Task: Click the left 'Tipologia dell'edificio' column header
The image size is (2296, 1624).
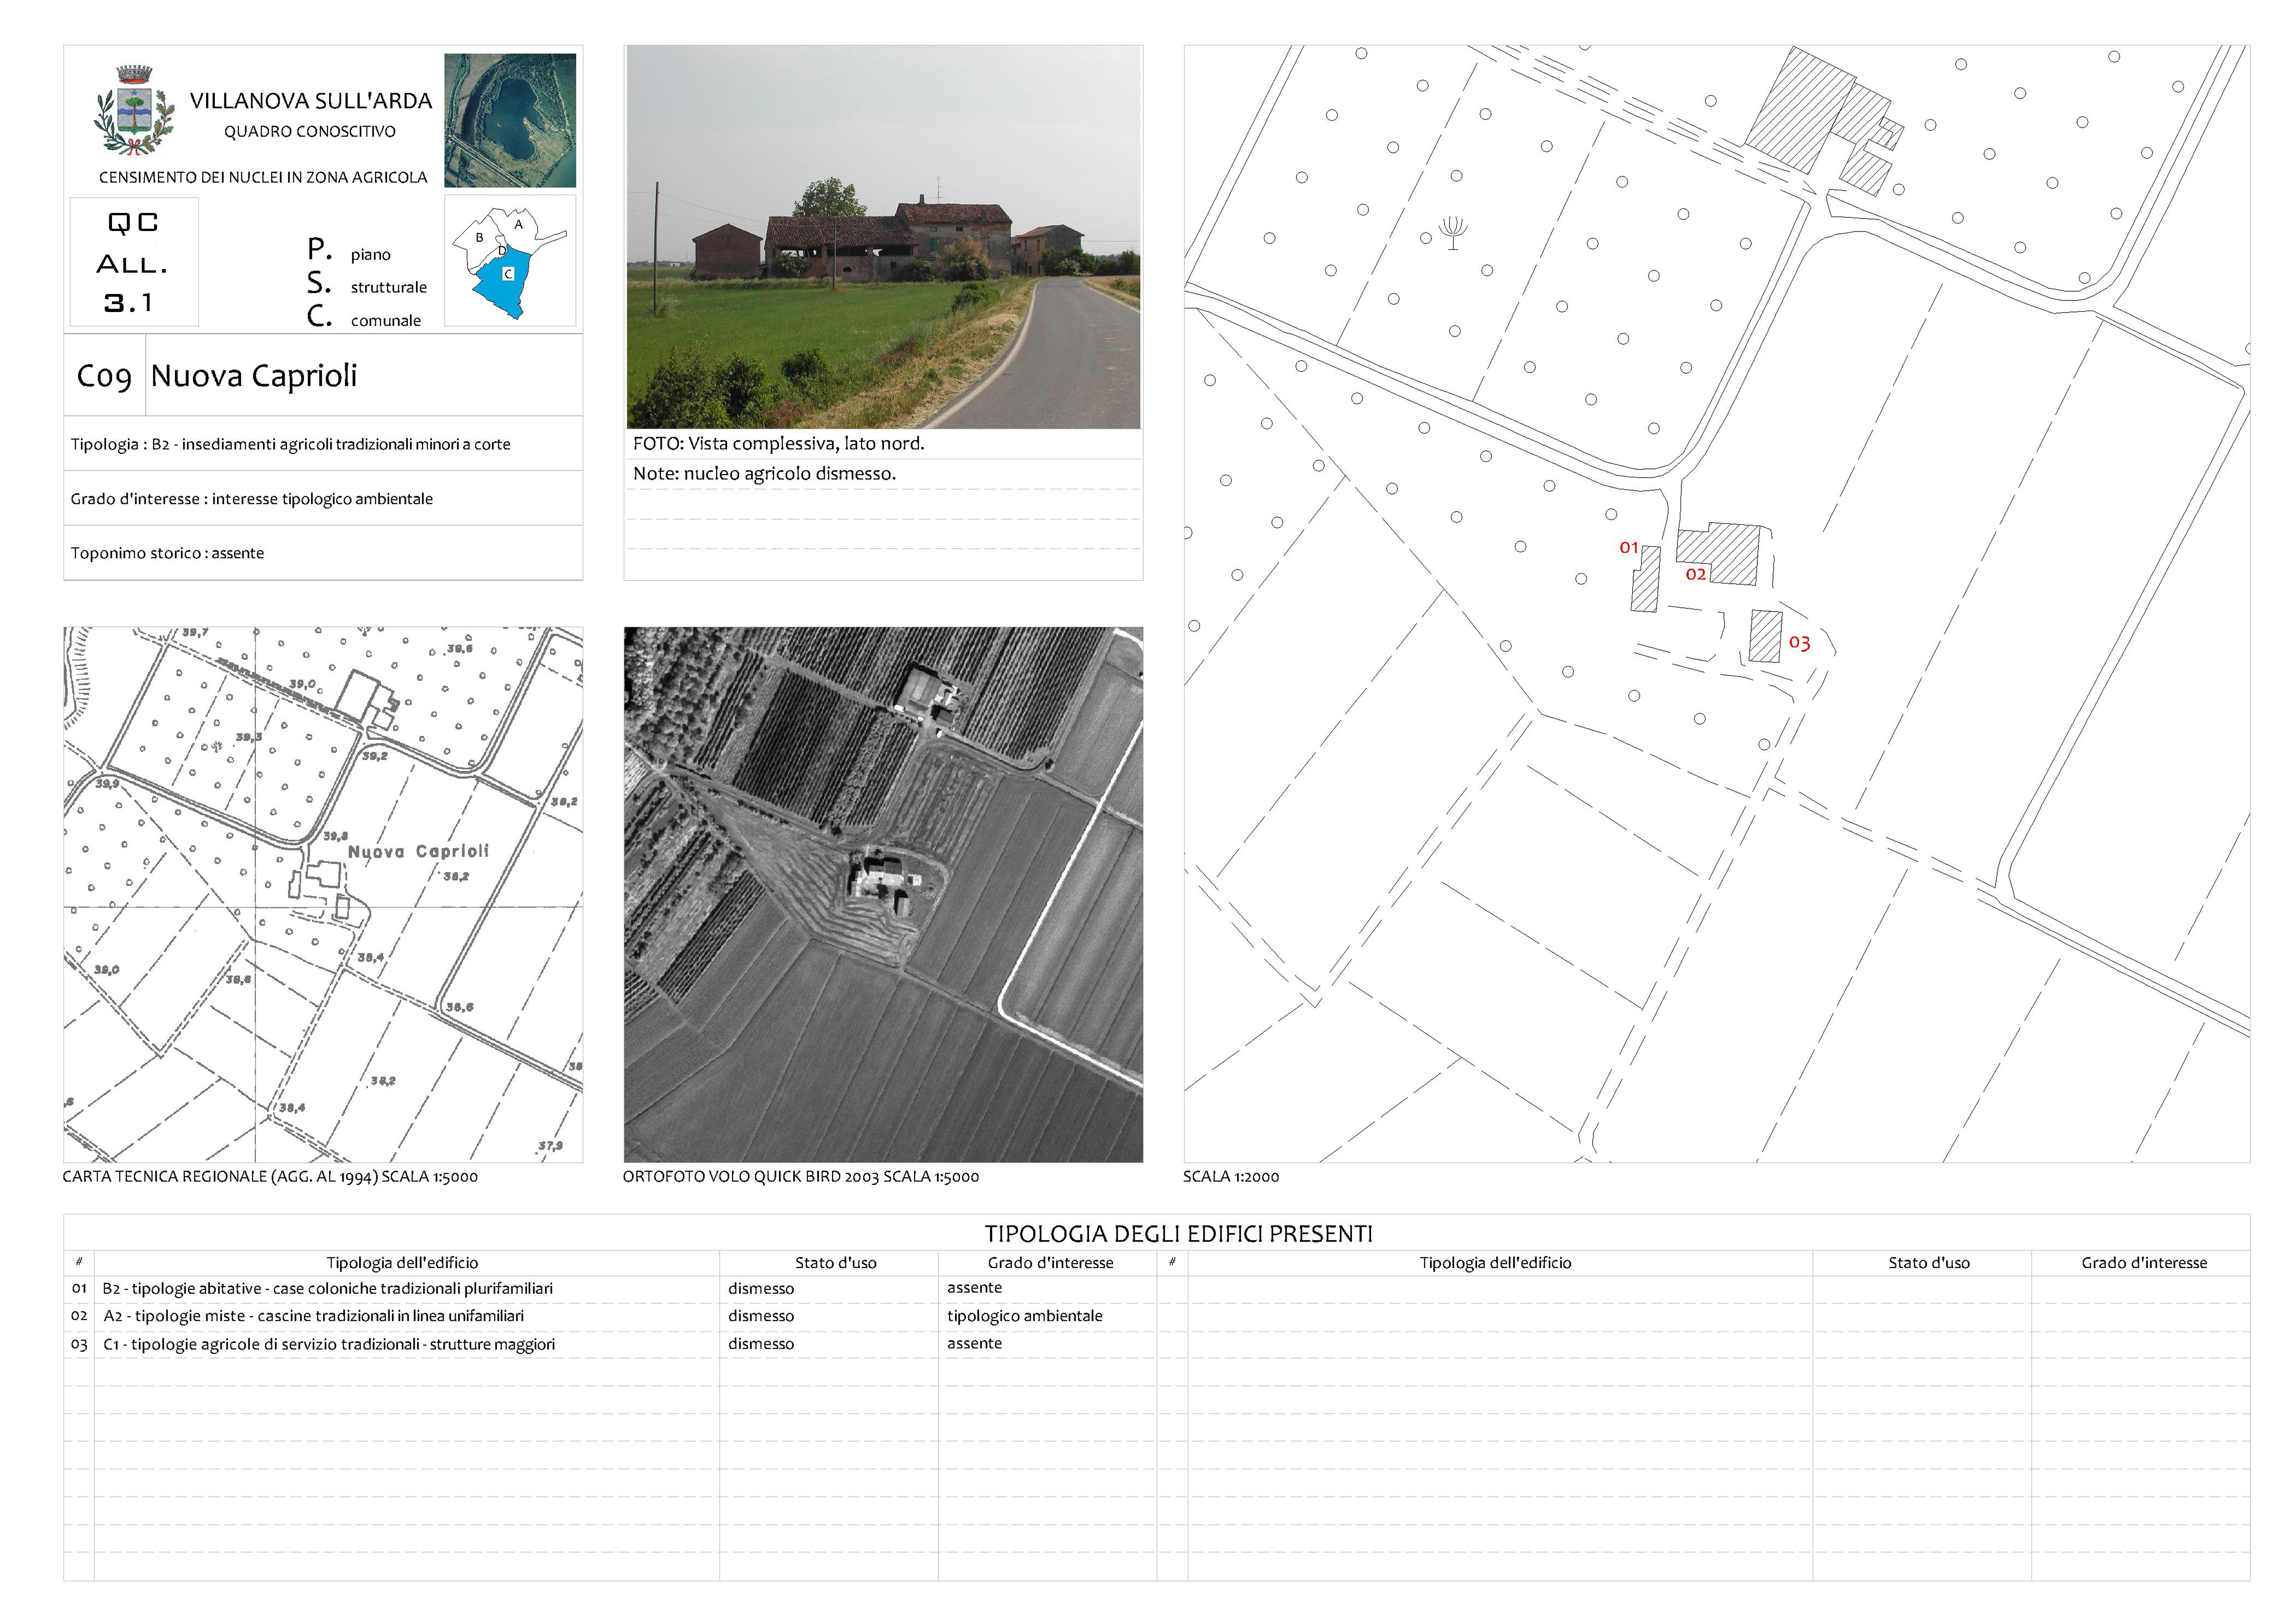Action: point(402,1263)
